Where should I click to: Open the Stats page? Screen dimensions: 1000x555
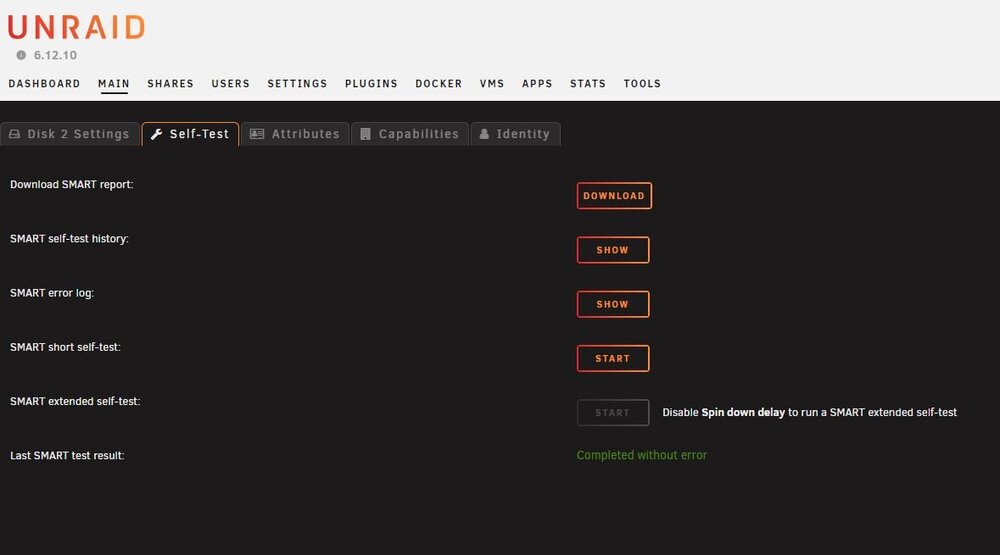point(587,84)
